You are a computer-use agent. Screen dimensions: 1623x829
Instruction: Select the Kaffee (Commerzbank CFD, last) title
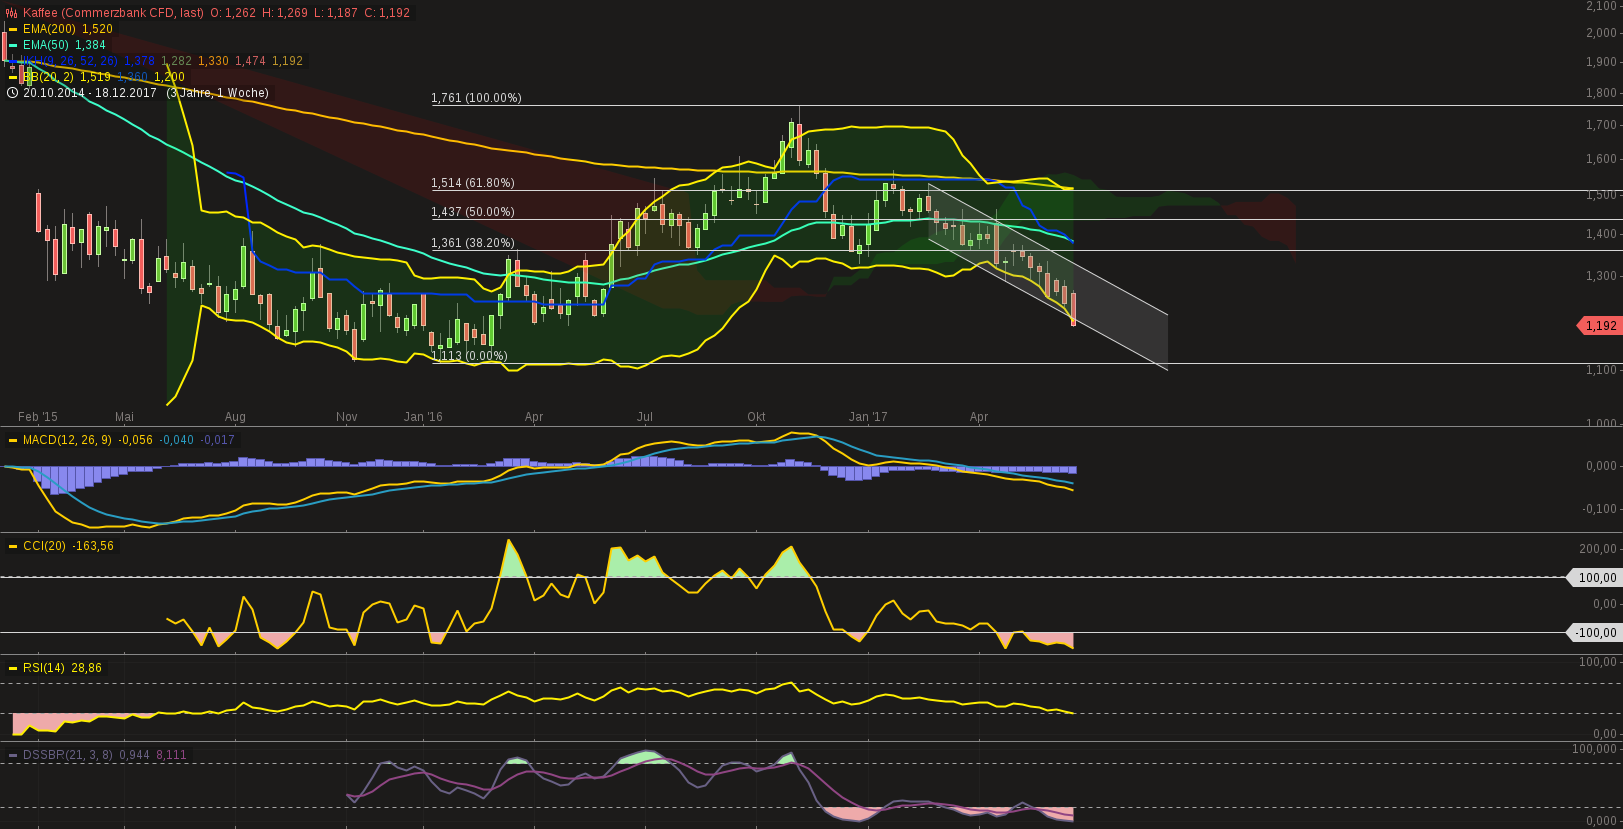click(114, 13)
